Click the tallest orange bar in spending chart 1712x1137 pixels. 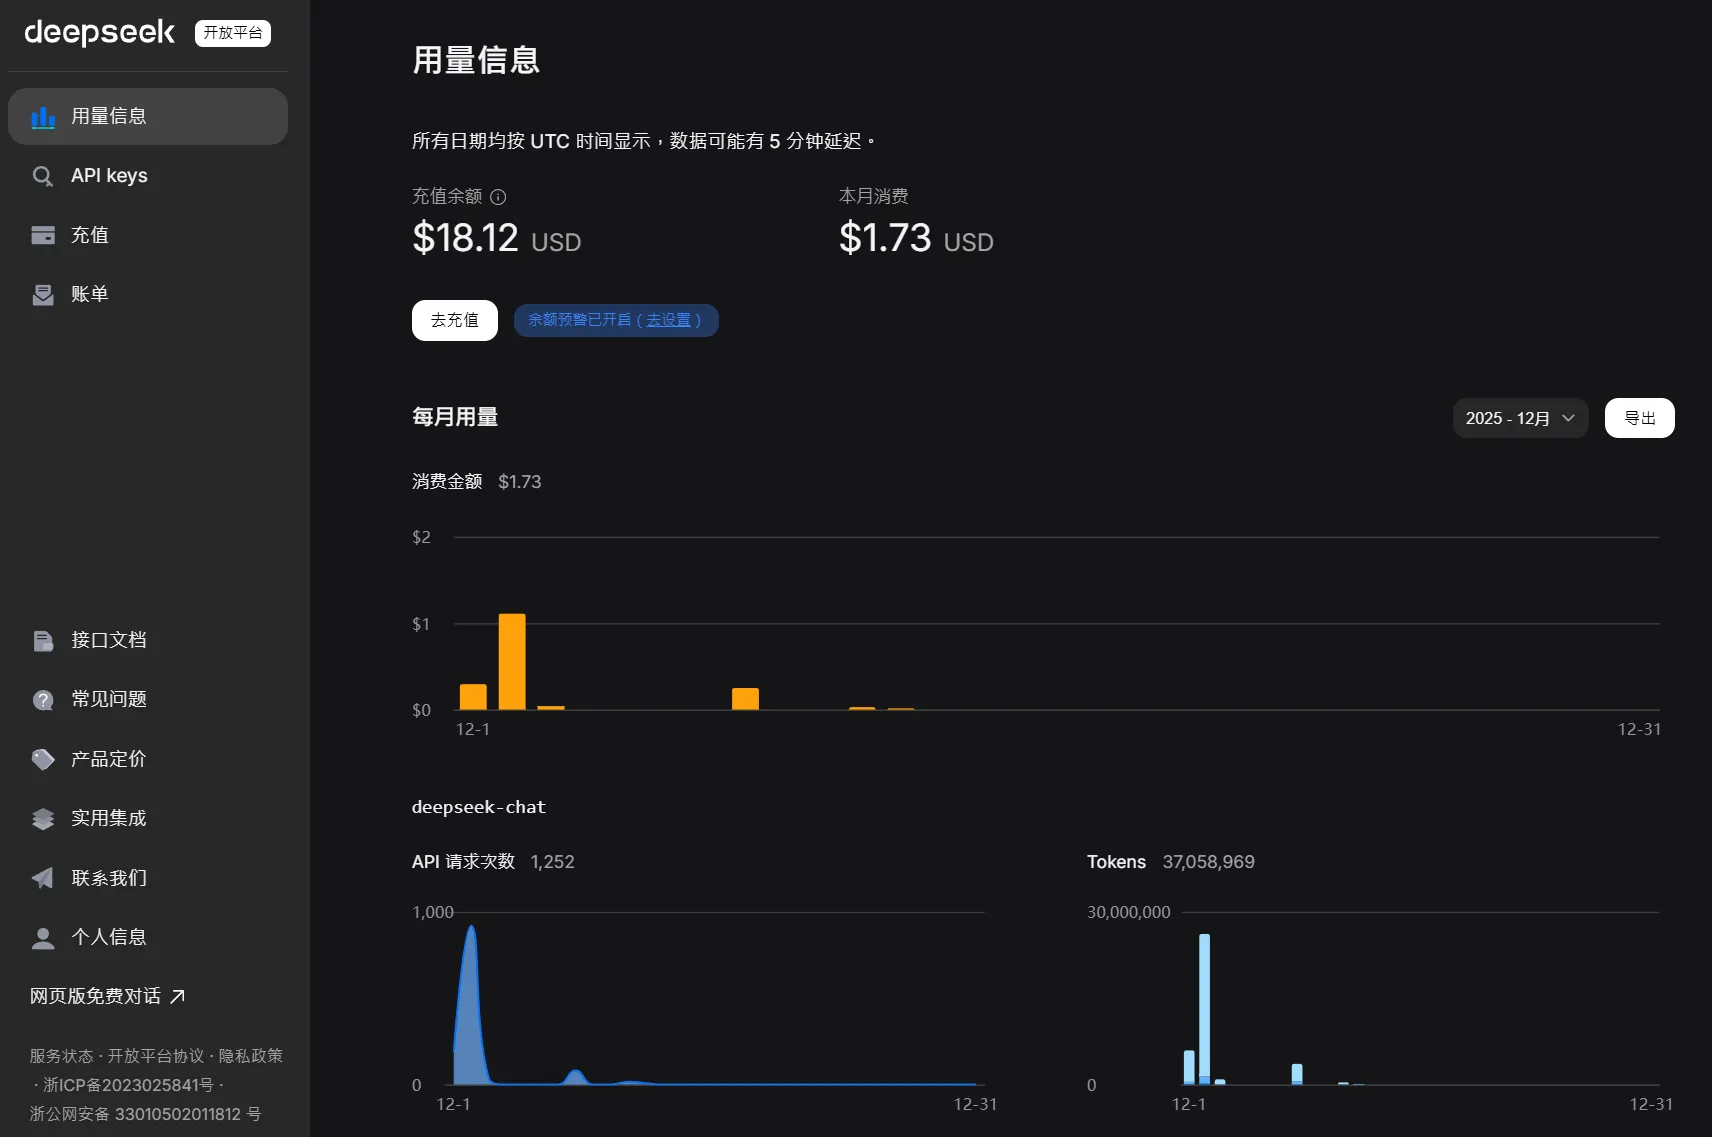(x=512, y=661)
